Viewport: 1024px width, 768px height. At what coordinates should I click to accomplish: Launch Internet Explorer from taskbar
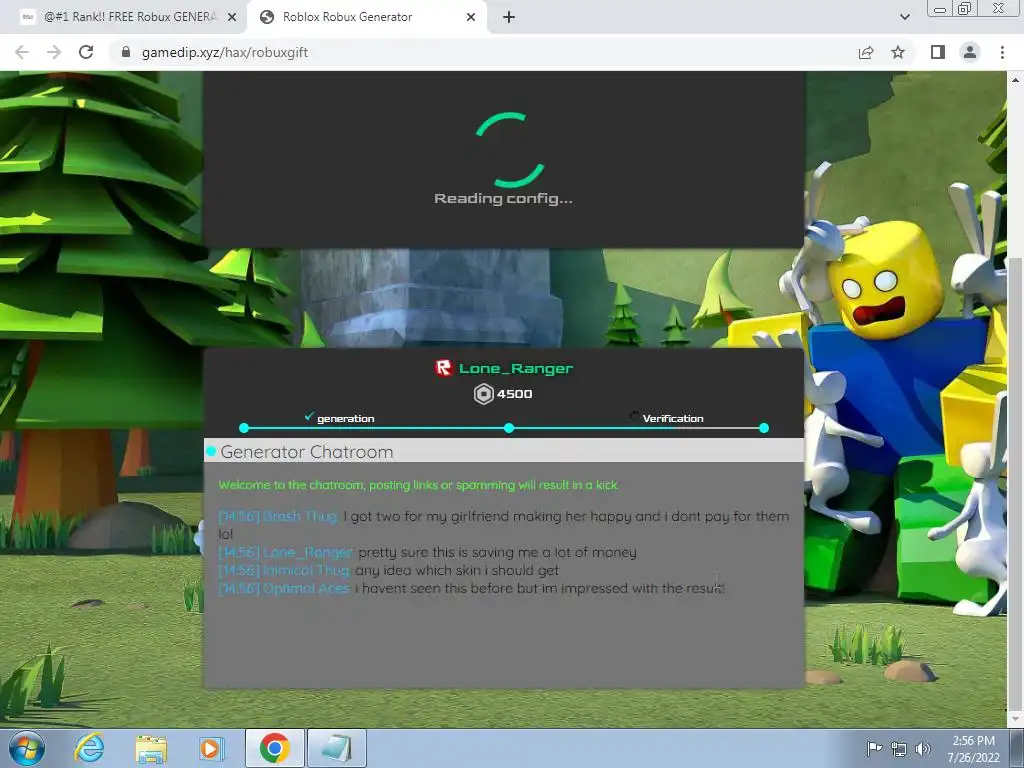point(89,748)
